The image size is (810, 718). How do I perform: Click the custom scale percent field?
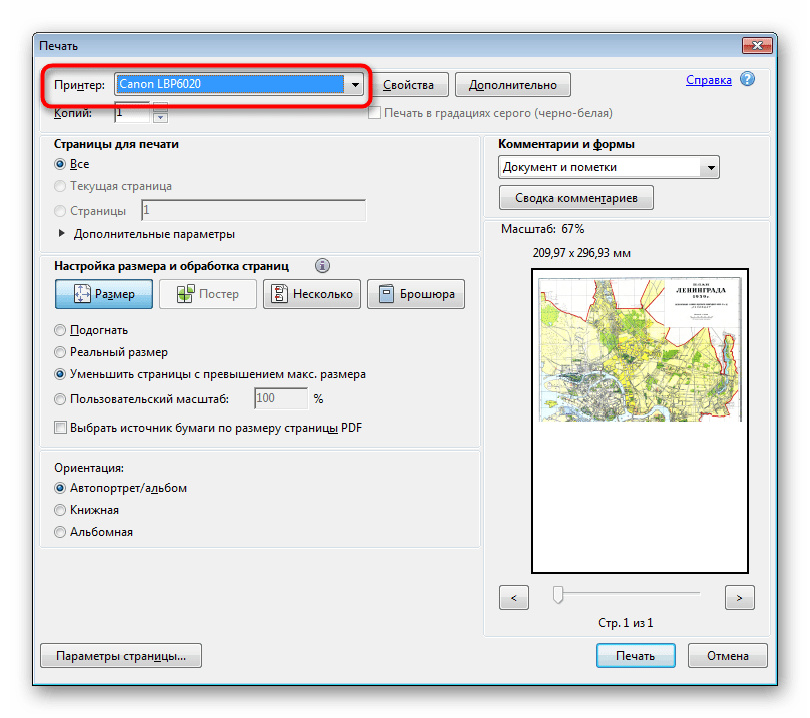[x=281, y=398]
